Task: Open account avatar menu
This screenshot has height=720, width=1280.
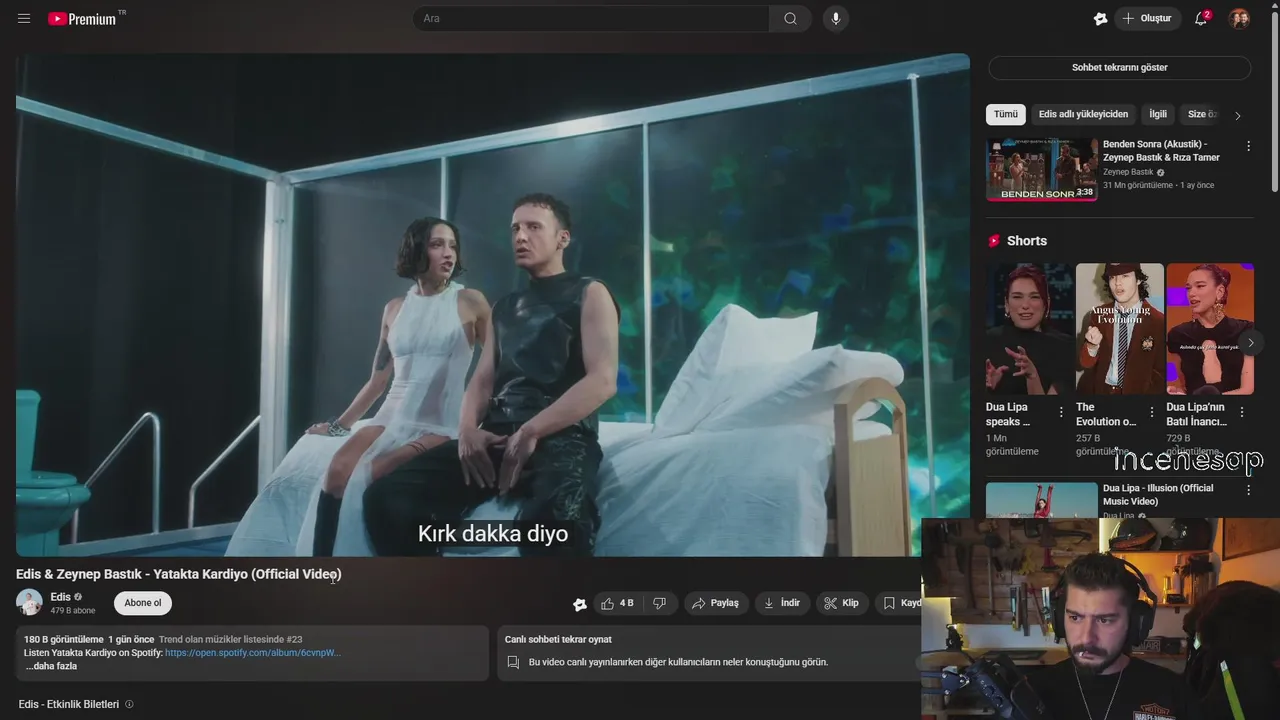Action: pyautogui.click(x=1239, y=18)
